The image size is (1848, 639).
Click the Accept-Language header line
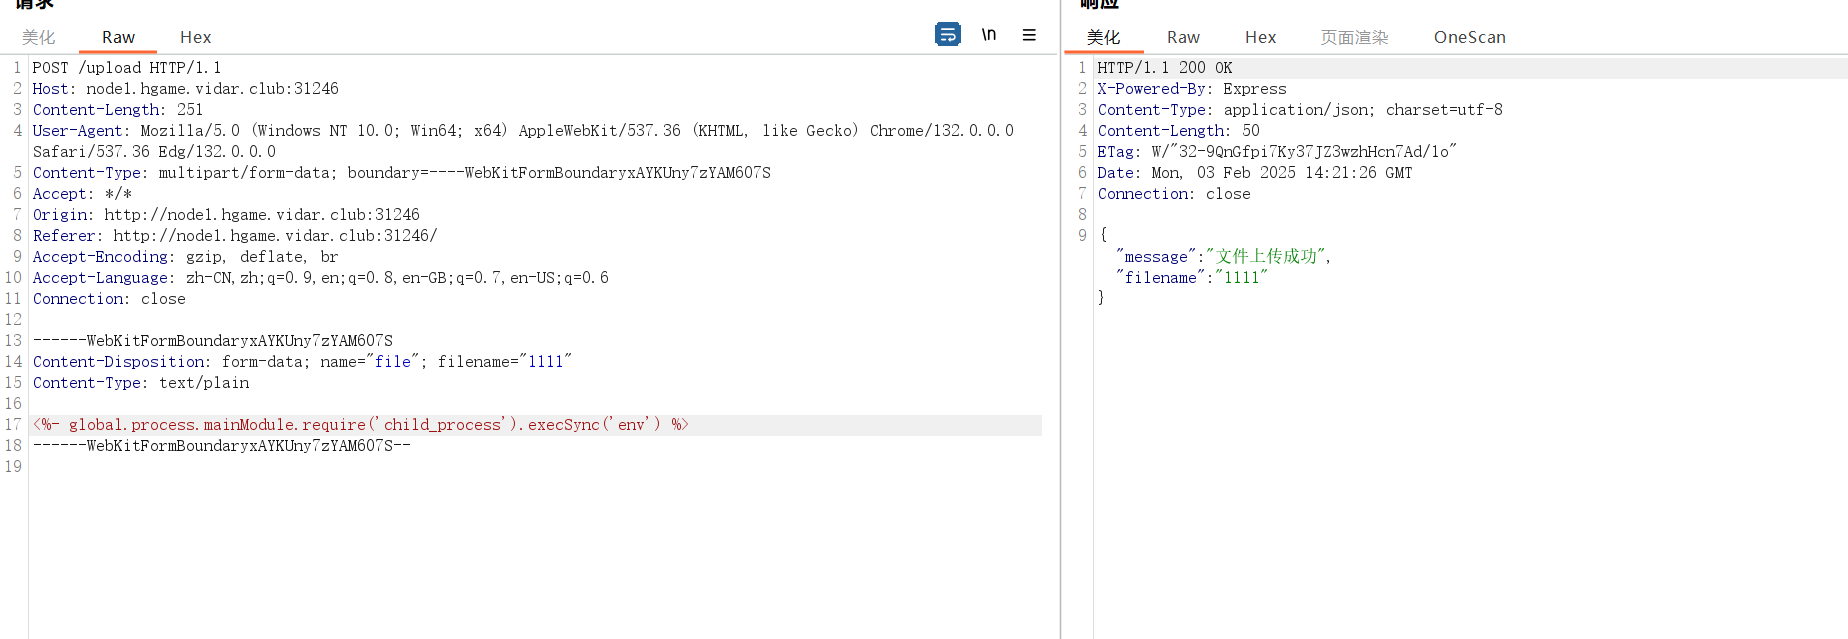click(x=320, y=278)
